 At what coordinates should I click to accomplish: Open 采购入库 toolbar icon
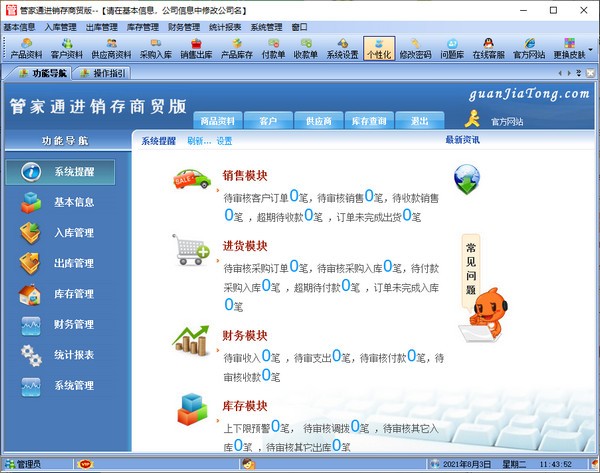(155, 49)
